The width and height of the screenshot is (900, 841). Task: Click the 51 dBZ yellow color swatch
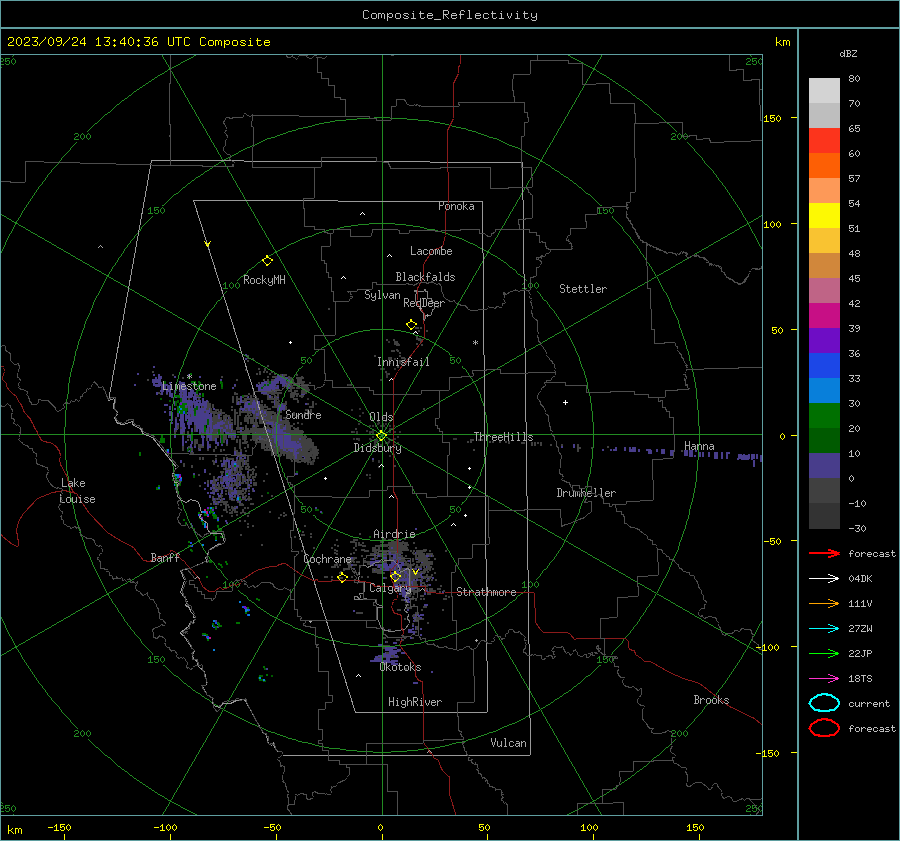pyautogui.click(x=824, y=216)
